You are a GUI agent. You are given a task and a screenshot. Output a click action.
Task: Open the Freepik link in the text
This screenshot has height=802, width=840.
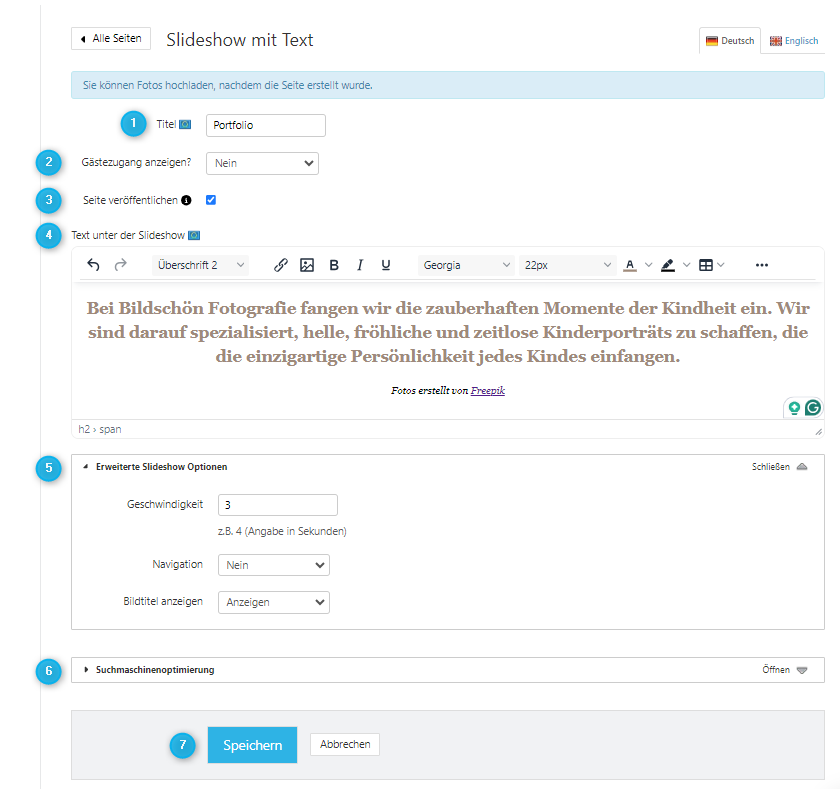pos(488,391)
